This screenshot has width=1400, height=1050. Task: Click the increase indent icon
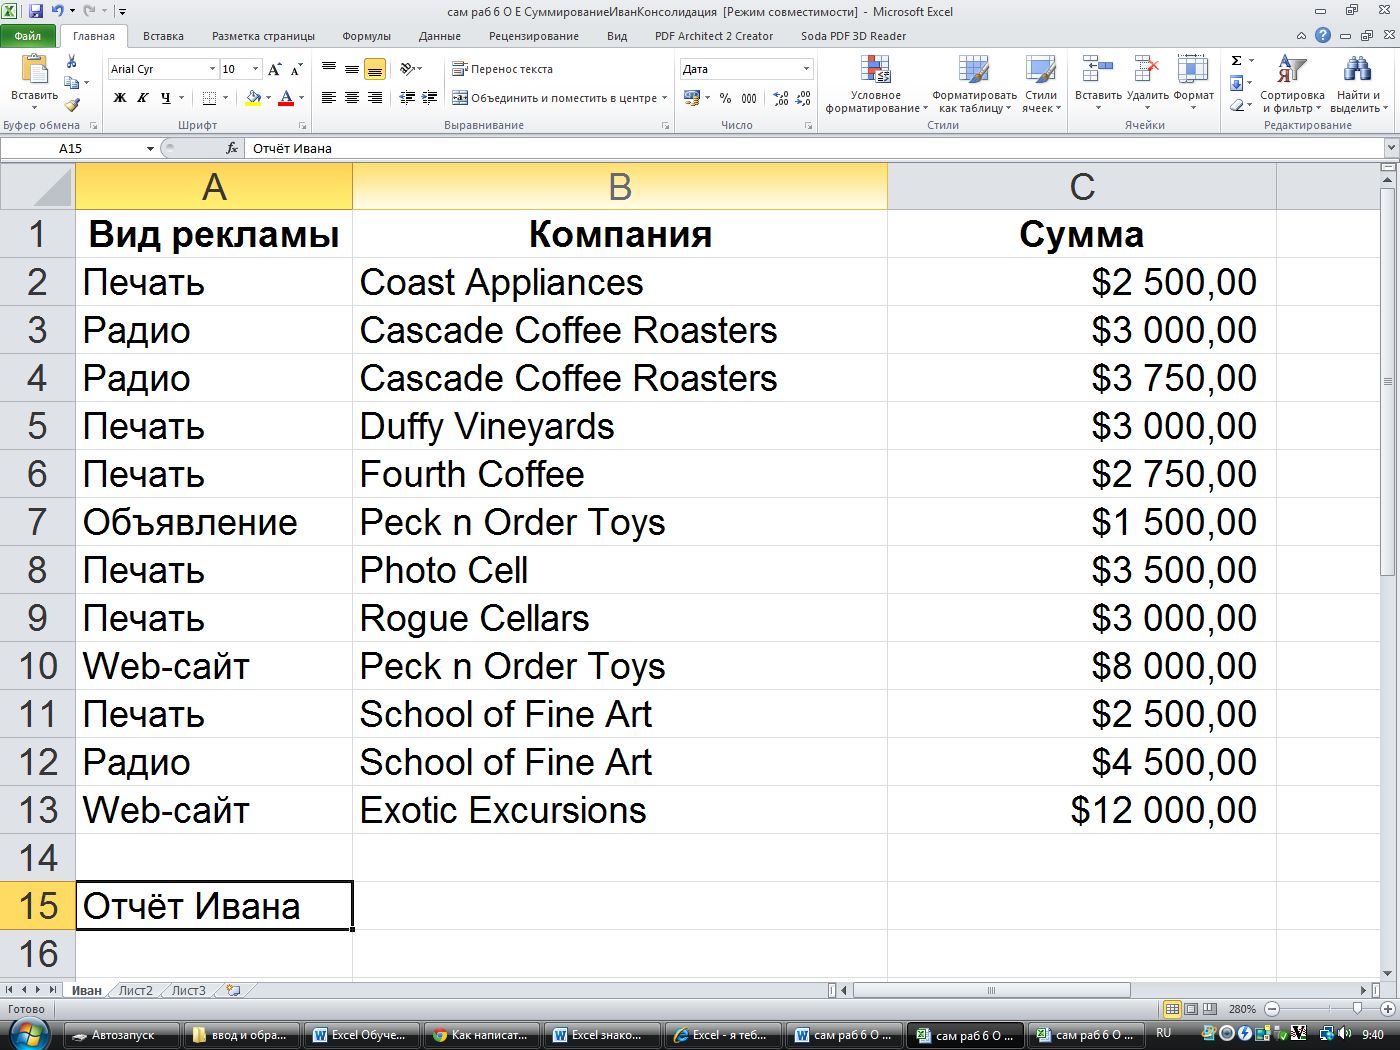tap(430, 98)
